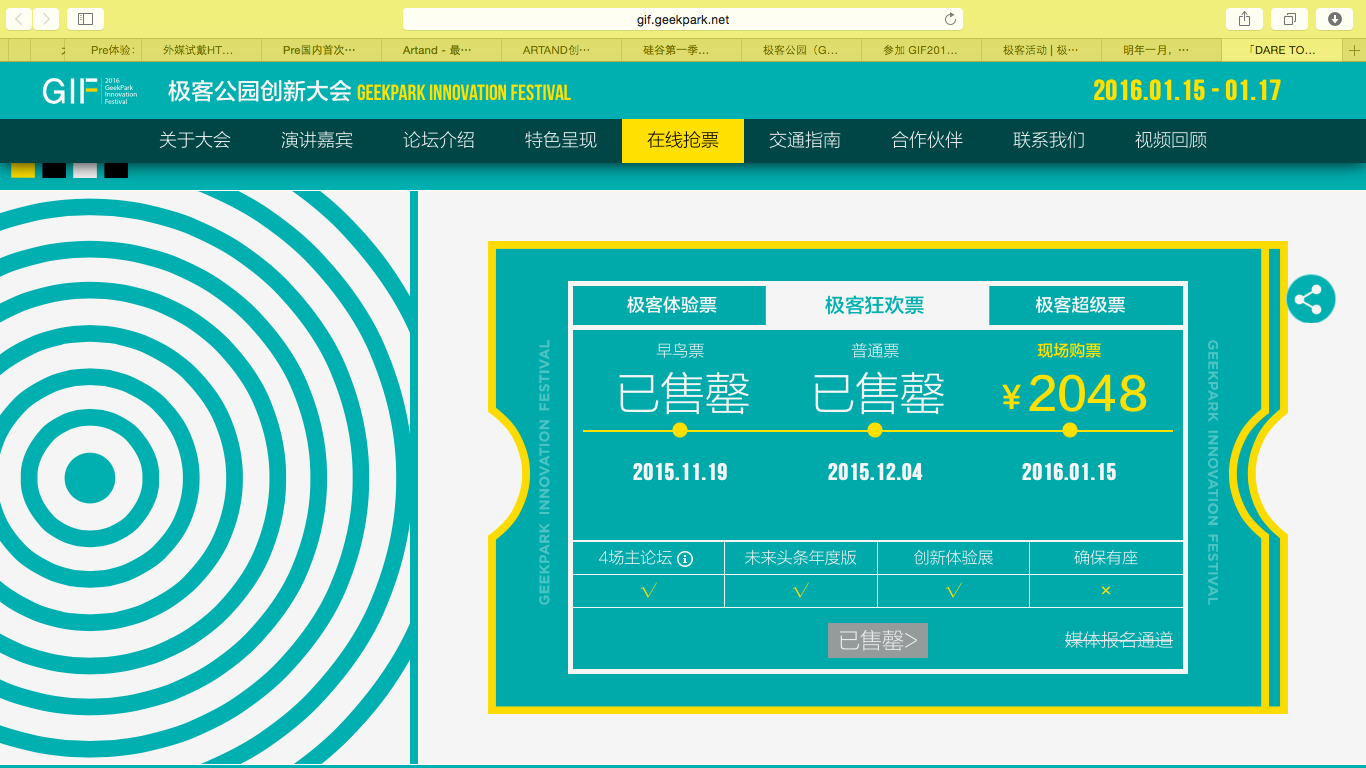The height and width of the screenshot is (768, 1366).
Task: Open the 极客活动 | 极… browser tab
Action: coord(1042,50)
